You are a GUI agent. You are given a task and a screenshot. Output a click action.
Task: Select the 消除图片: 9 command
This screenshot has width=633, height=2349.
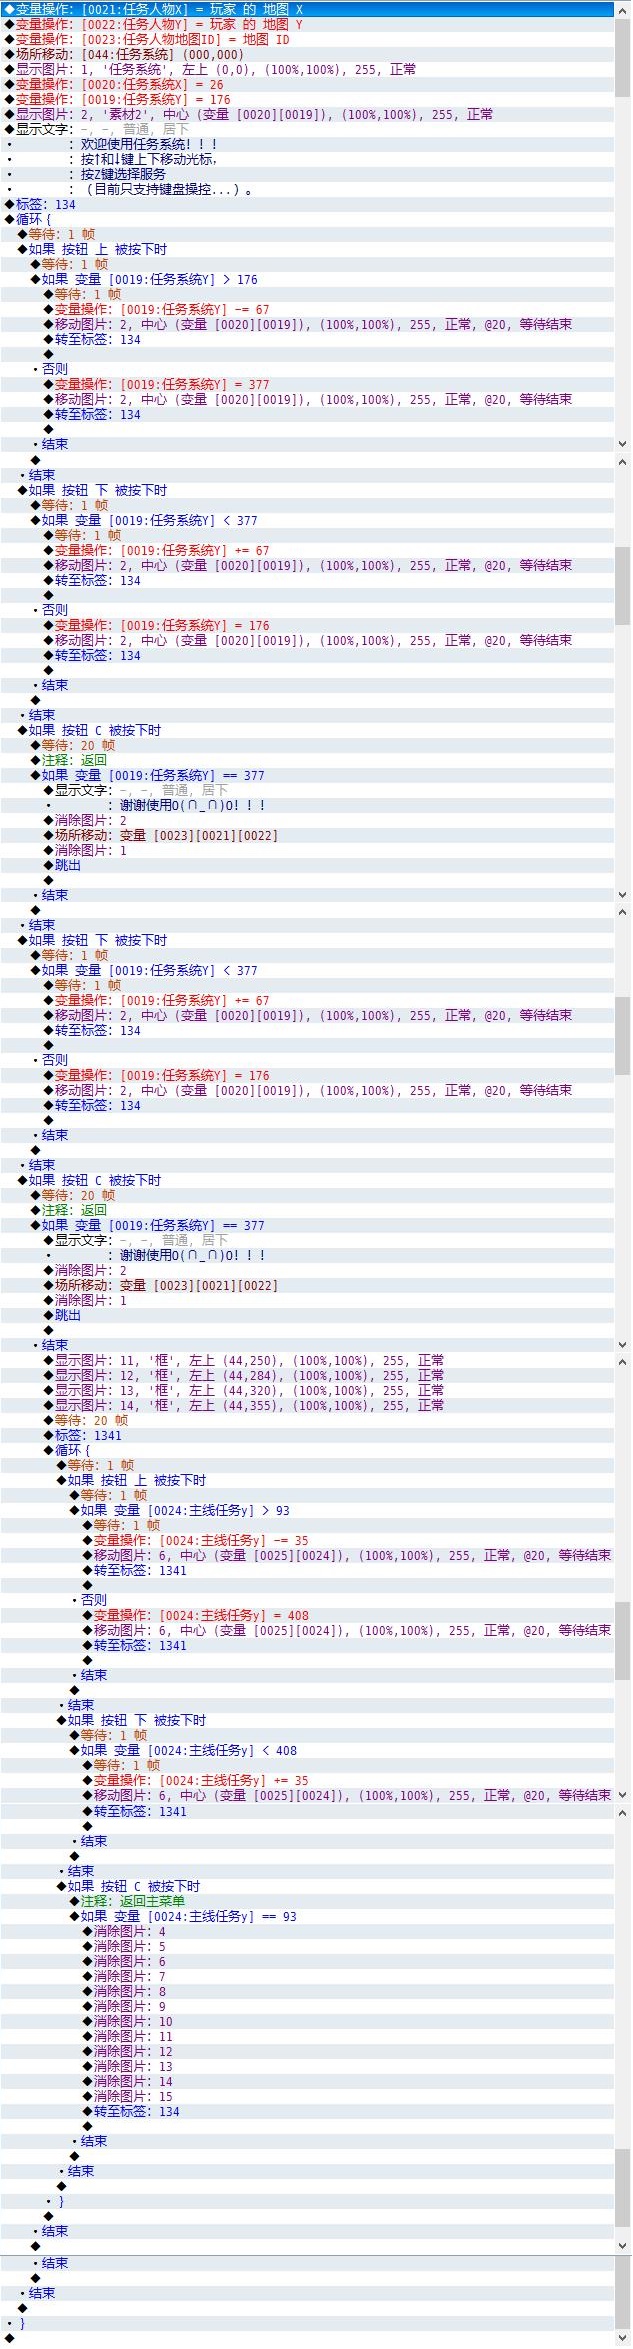[x=307, y=2006]
